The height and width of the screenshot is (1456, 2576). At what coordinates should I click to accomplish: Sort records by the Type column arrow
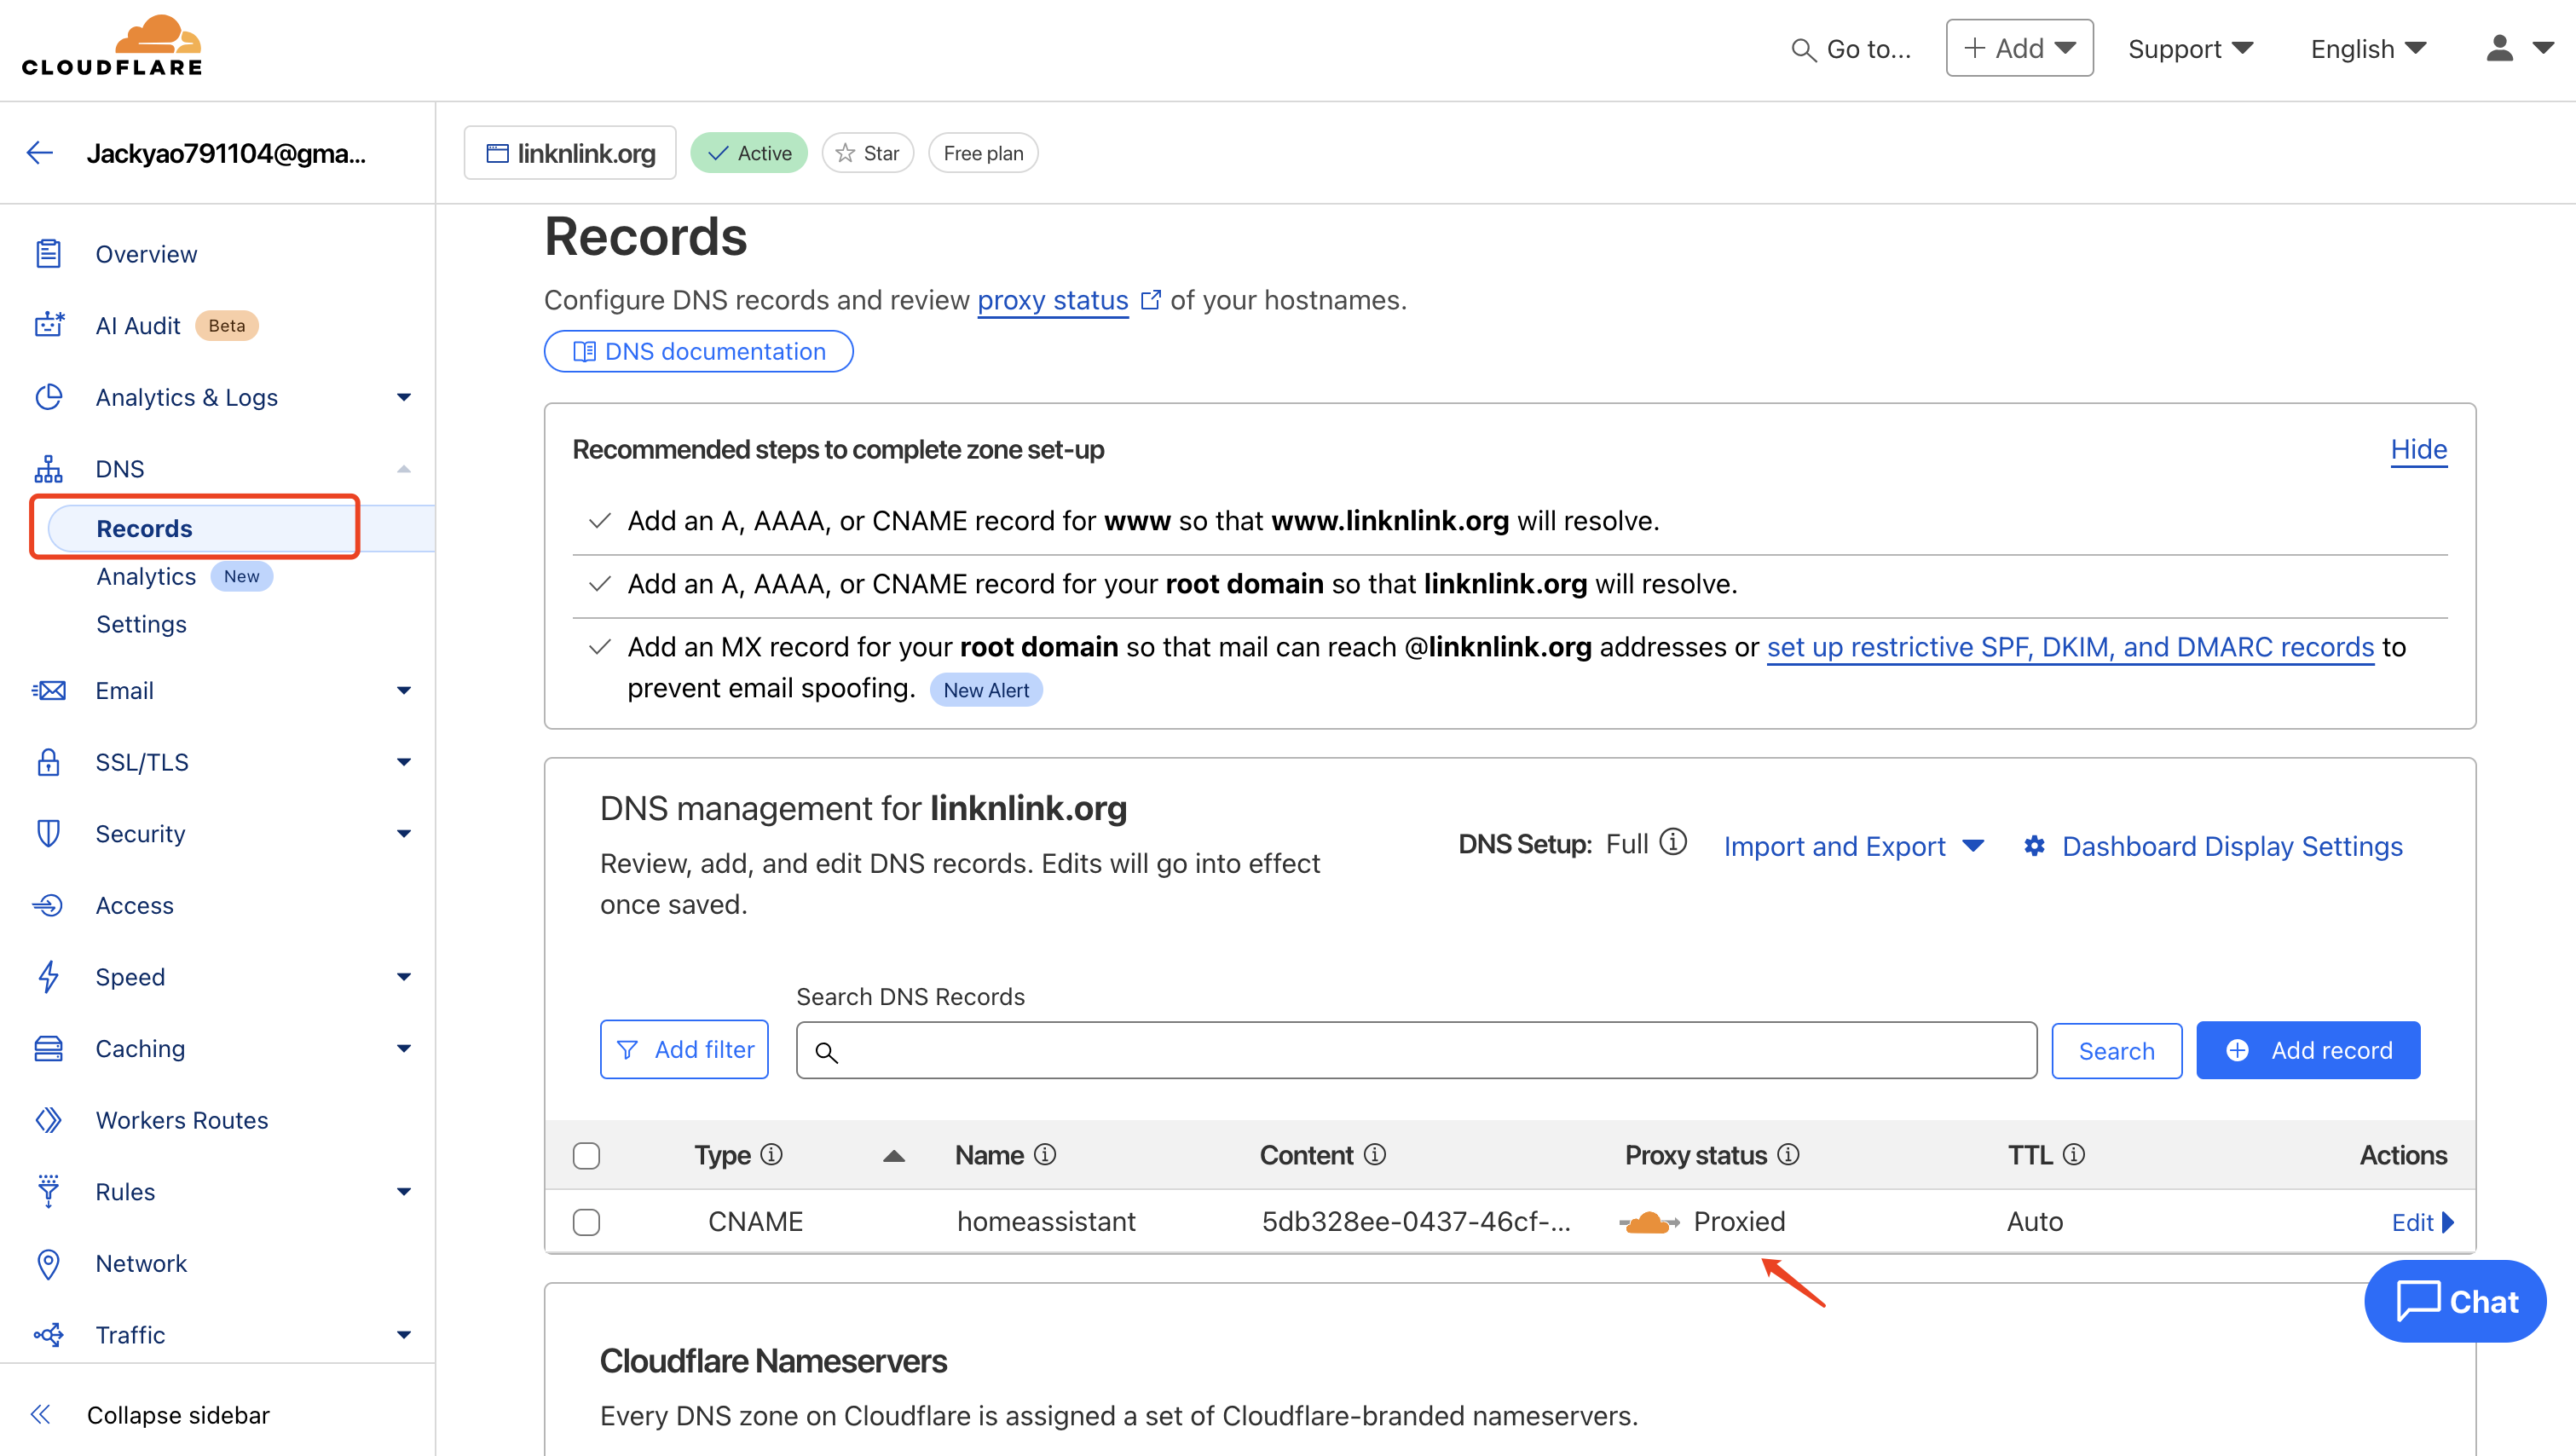[x=894, y=1156]
